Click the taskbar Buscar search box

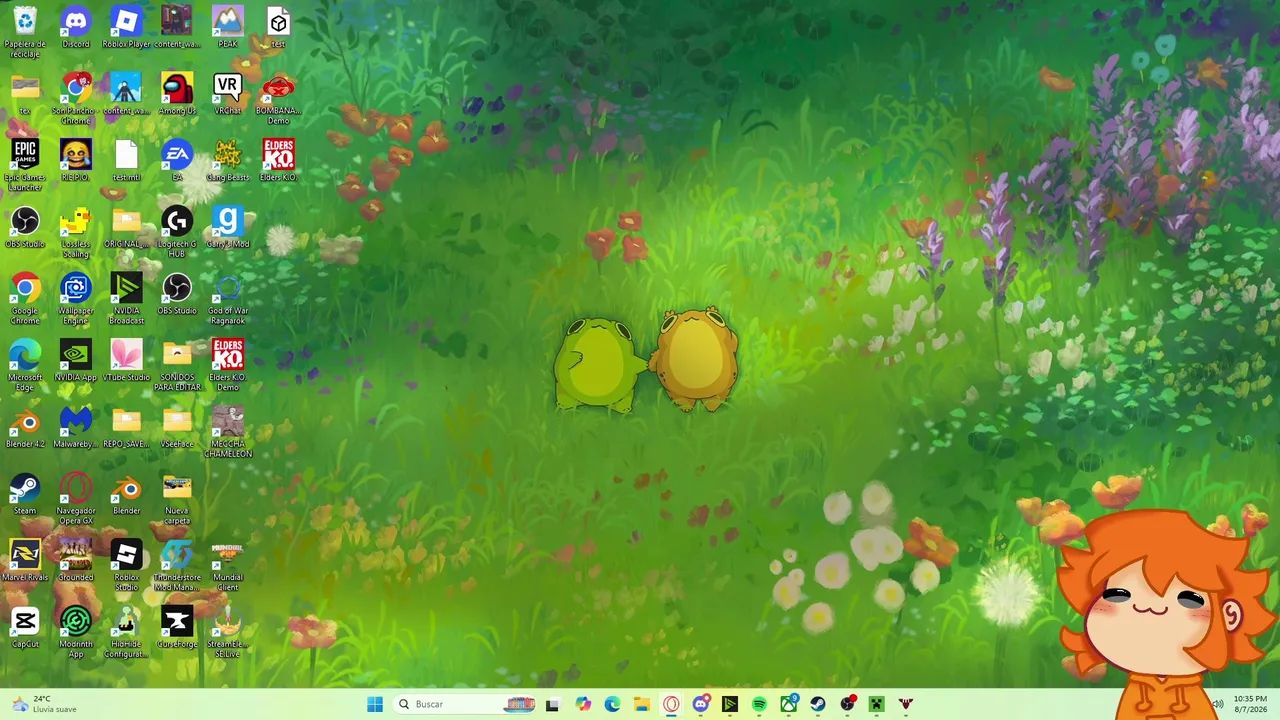pos(467,704)
